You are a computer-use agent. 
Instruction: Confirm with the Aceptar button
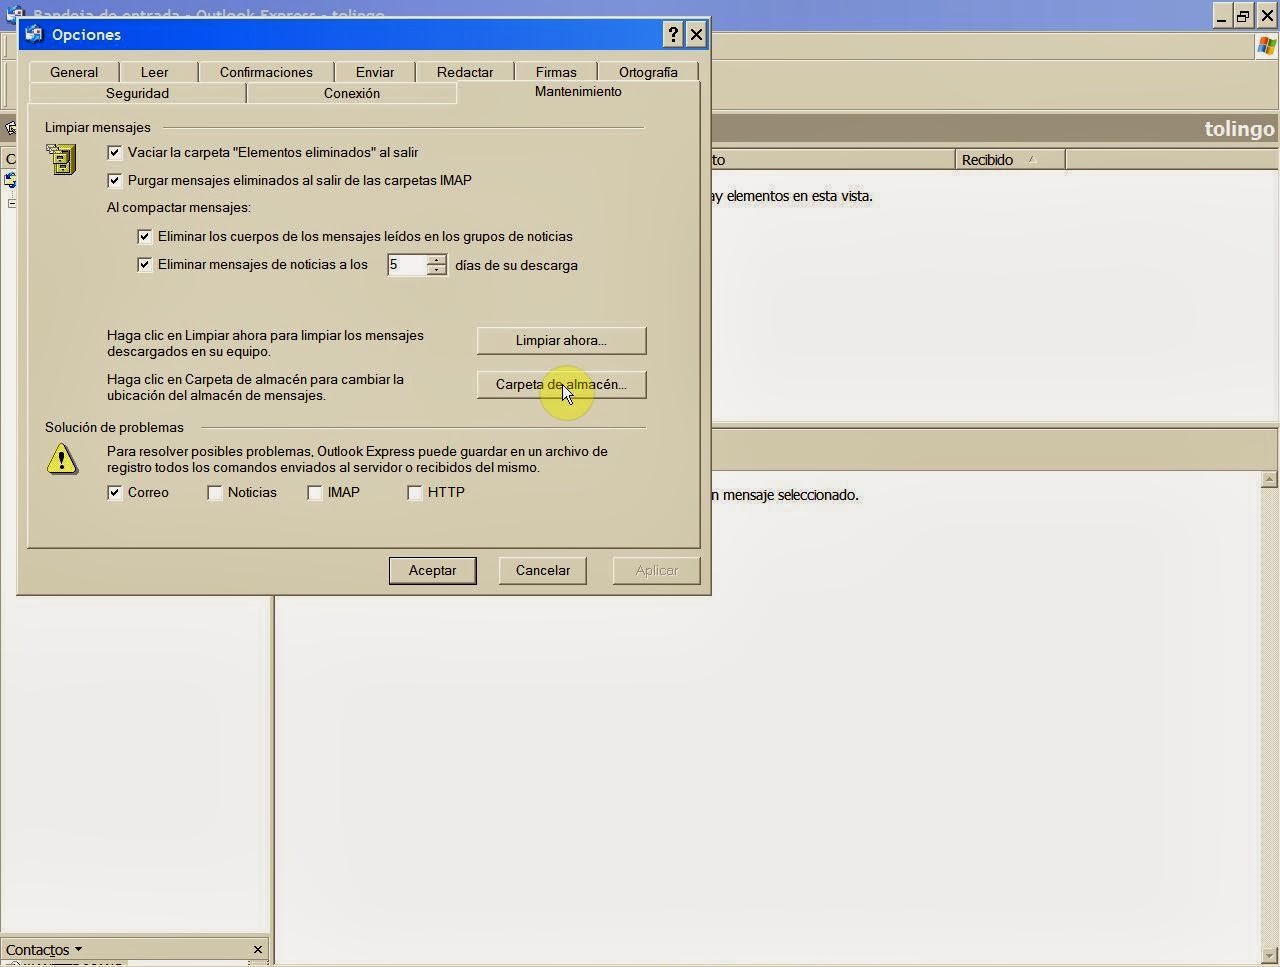click(x=432, y=570)
